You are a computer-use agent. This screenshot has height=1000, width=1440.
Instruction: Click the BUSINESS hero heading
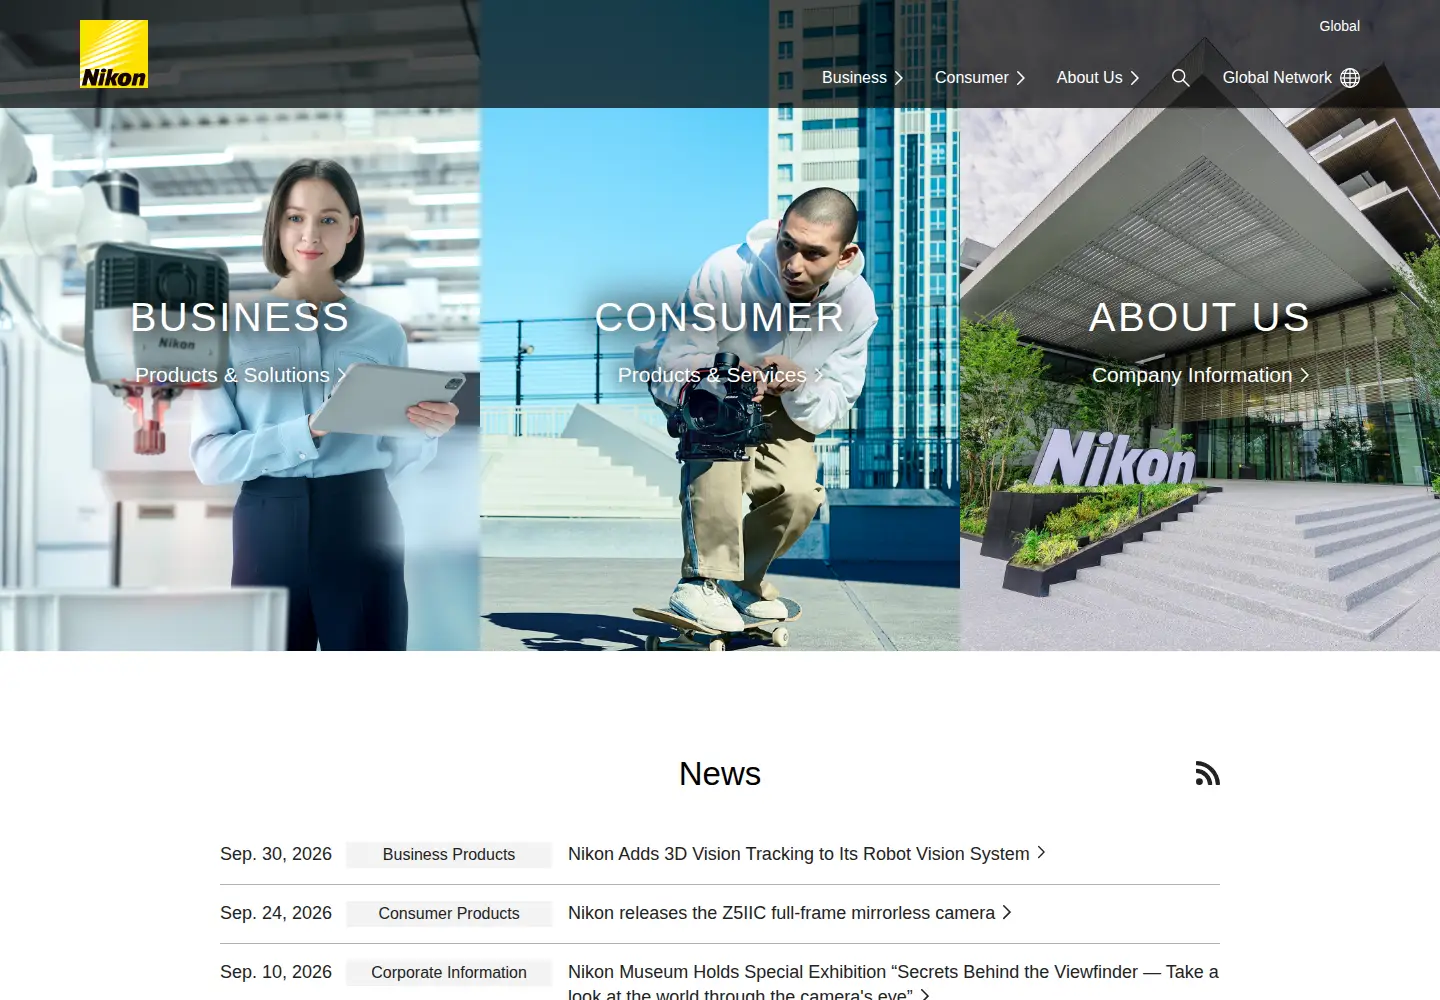coord(240,317)
